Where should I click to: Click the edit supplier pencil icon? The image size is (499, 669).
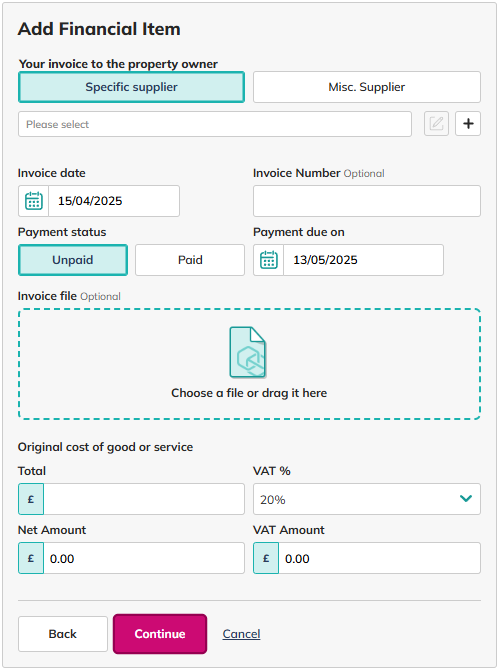click(x=436, y=124)
